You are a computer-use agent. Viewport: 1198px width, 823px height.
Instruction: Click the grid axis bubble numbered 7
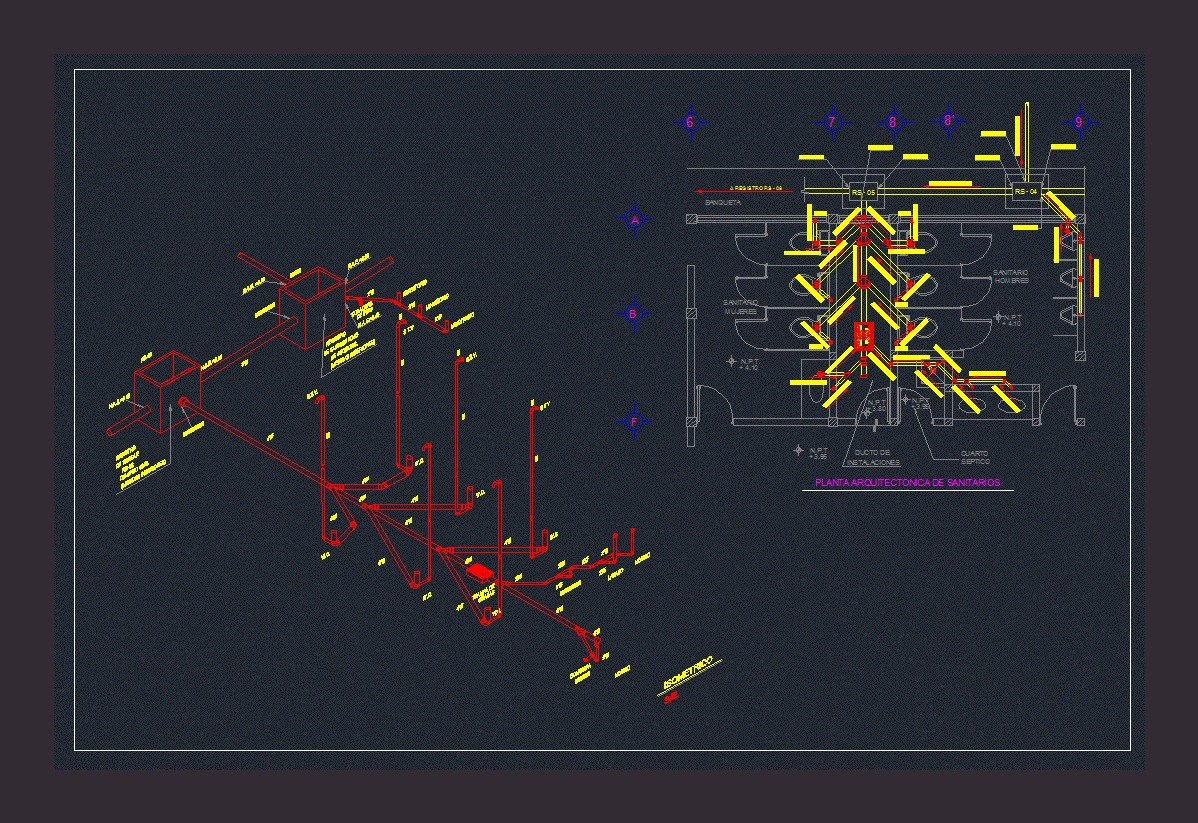(832, 122)
